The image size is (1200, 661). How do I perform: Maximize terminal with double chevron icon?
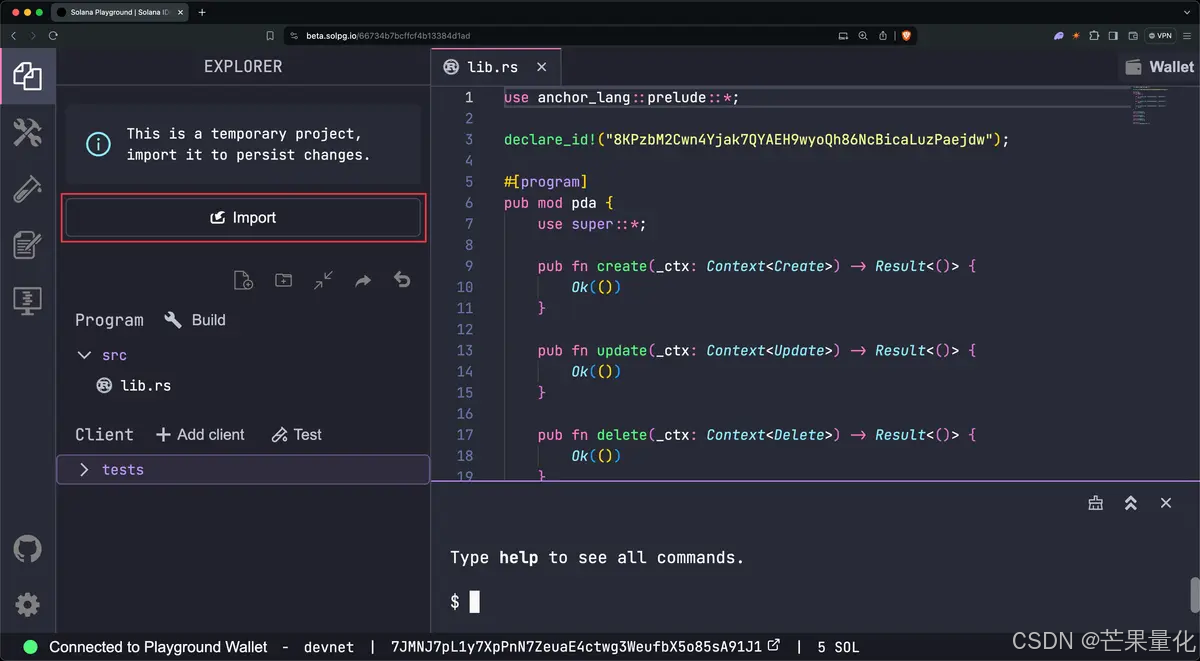pos(1130,503)
